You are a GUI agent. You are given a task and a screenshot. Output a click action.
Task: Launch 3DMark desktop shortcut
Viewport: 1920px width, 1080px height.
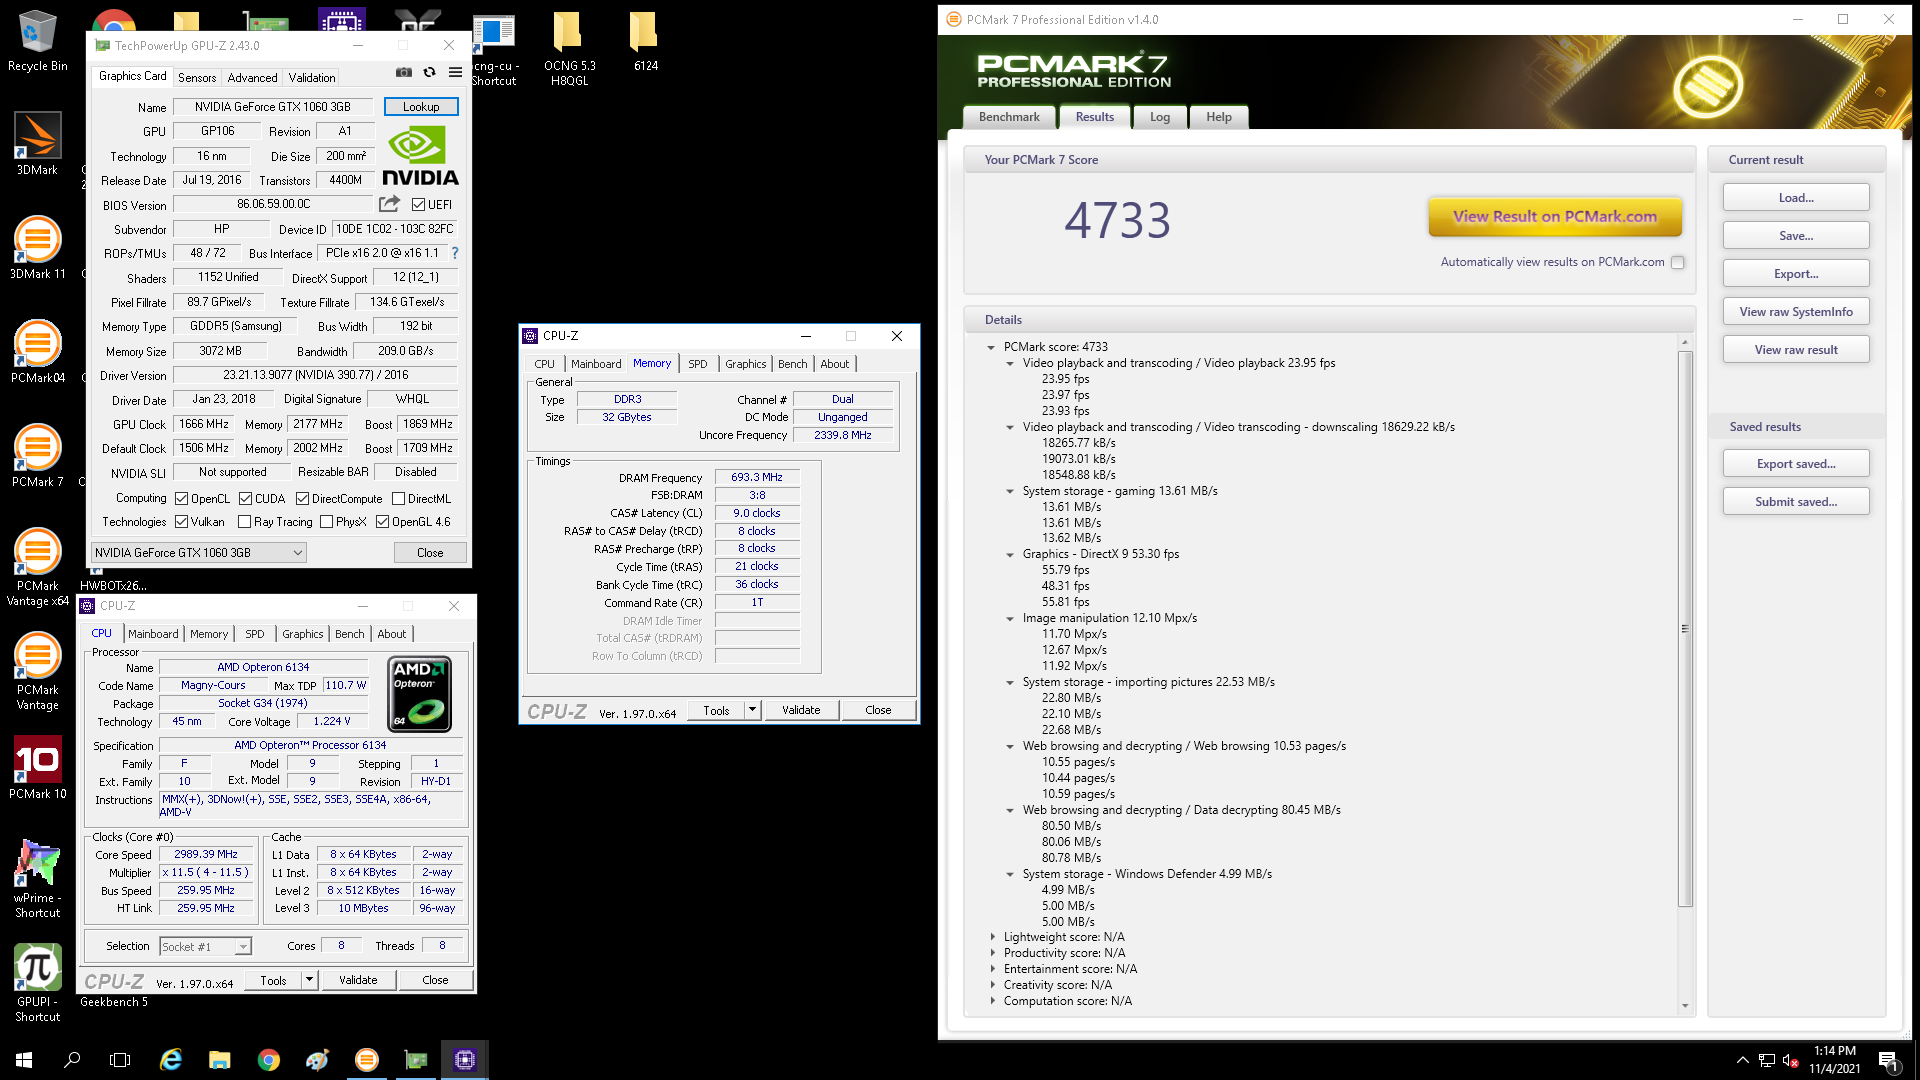pyautogui.click(x=37, y=144)
